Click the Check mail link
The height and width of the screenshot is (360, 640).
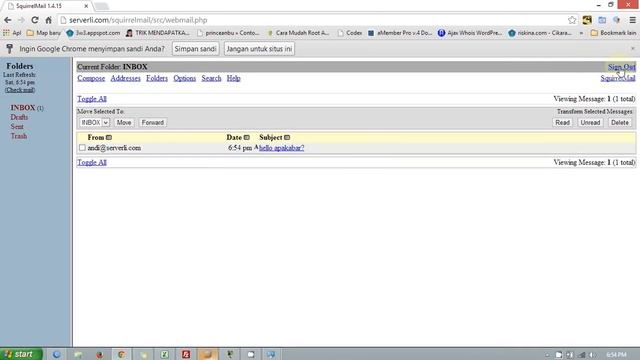click(20, 90)
